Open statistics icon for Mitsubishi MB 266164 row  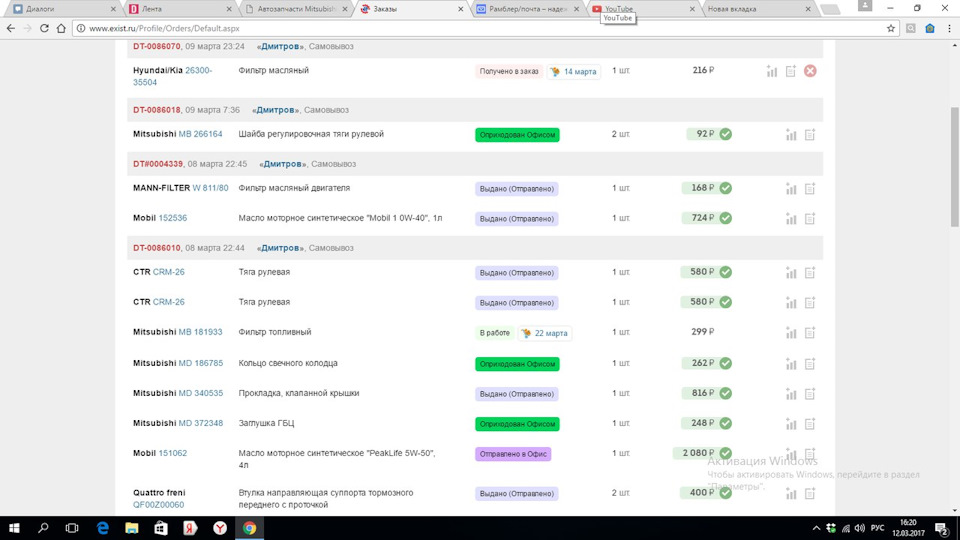coord(791,135)
